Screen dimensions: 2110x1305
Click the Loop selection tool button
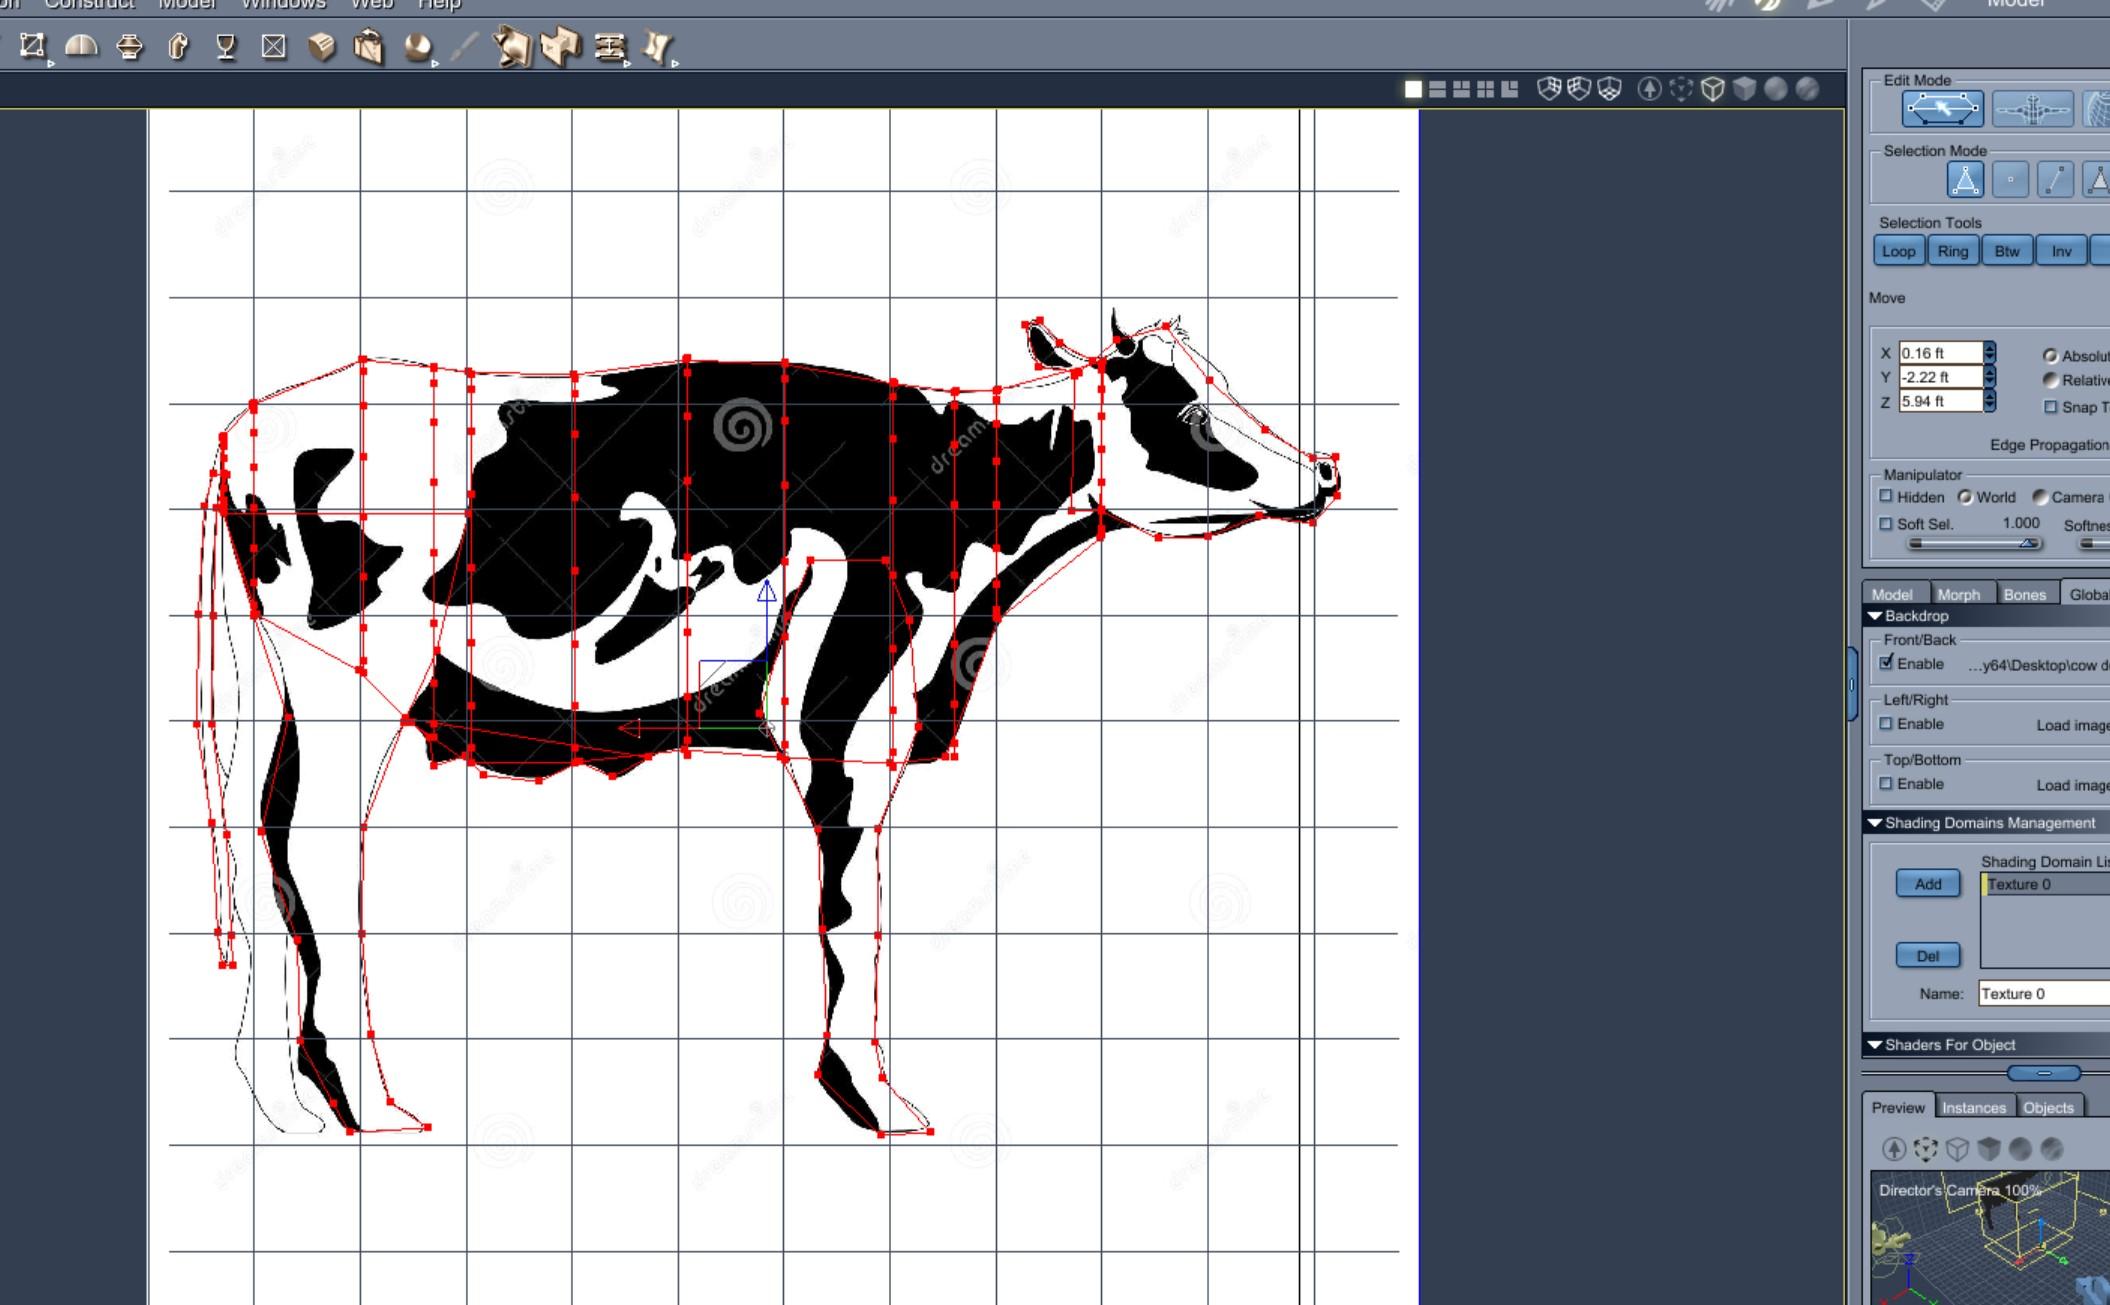(1898, 251)
